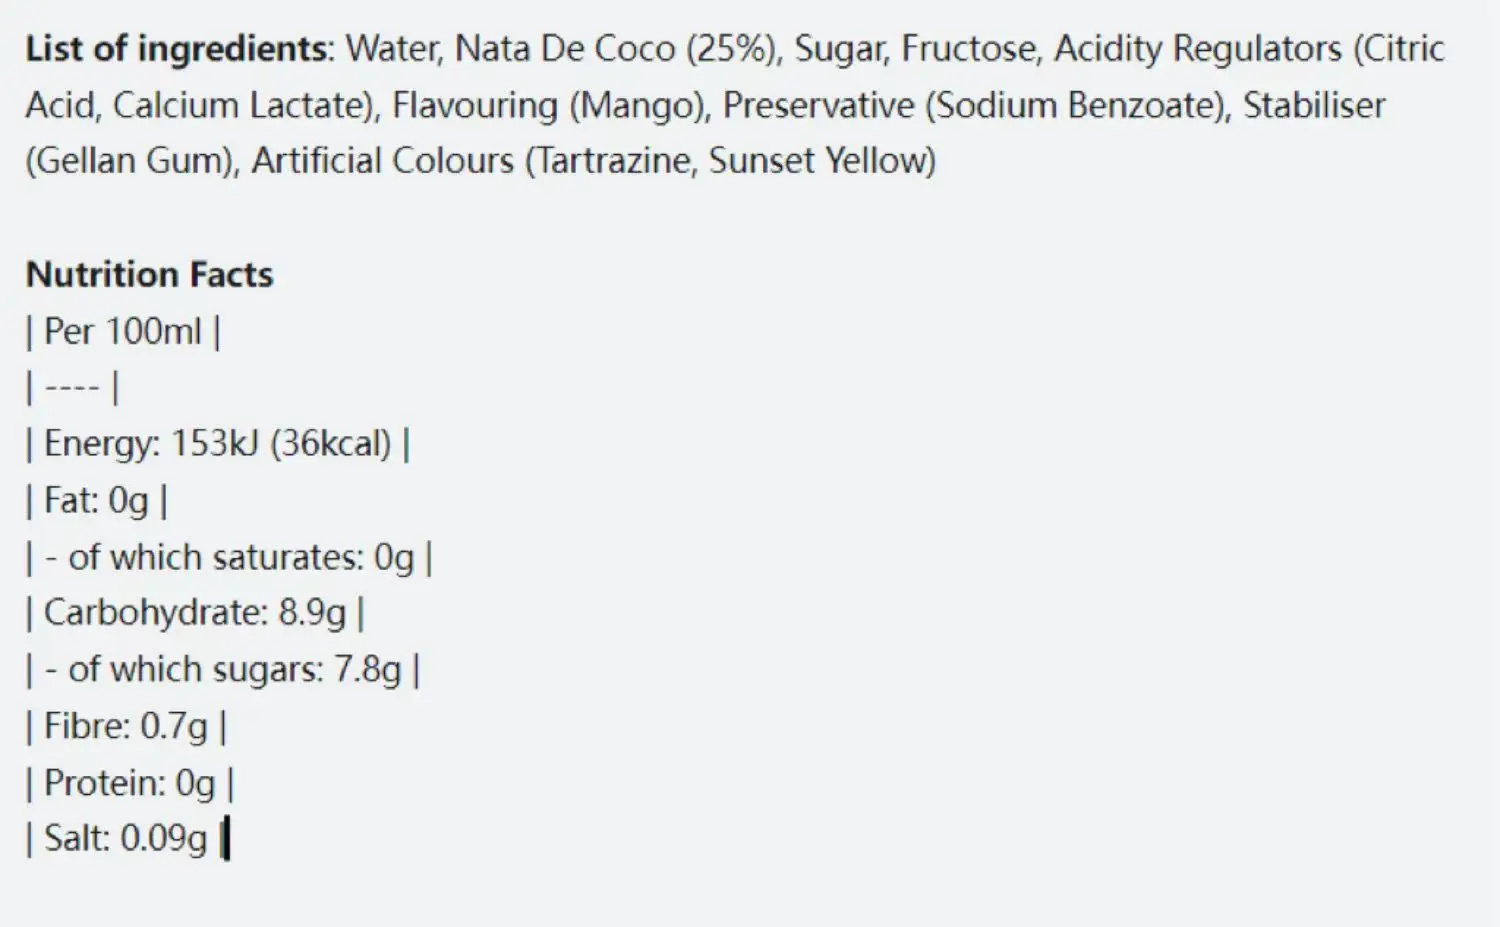
Task: Click on "Acidity Regulators" text
Action: click(1197, 49)
